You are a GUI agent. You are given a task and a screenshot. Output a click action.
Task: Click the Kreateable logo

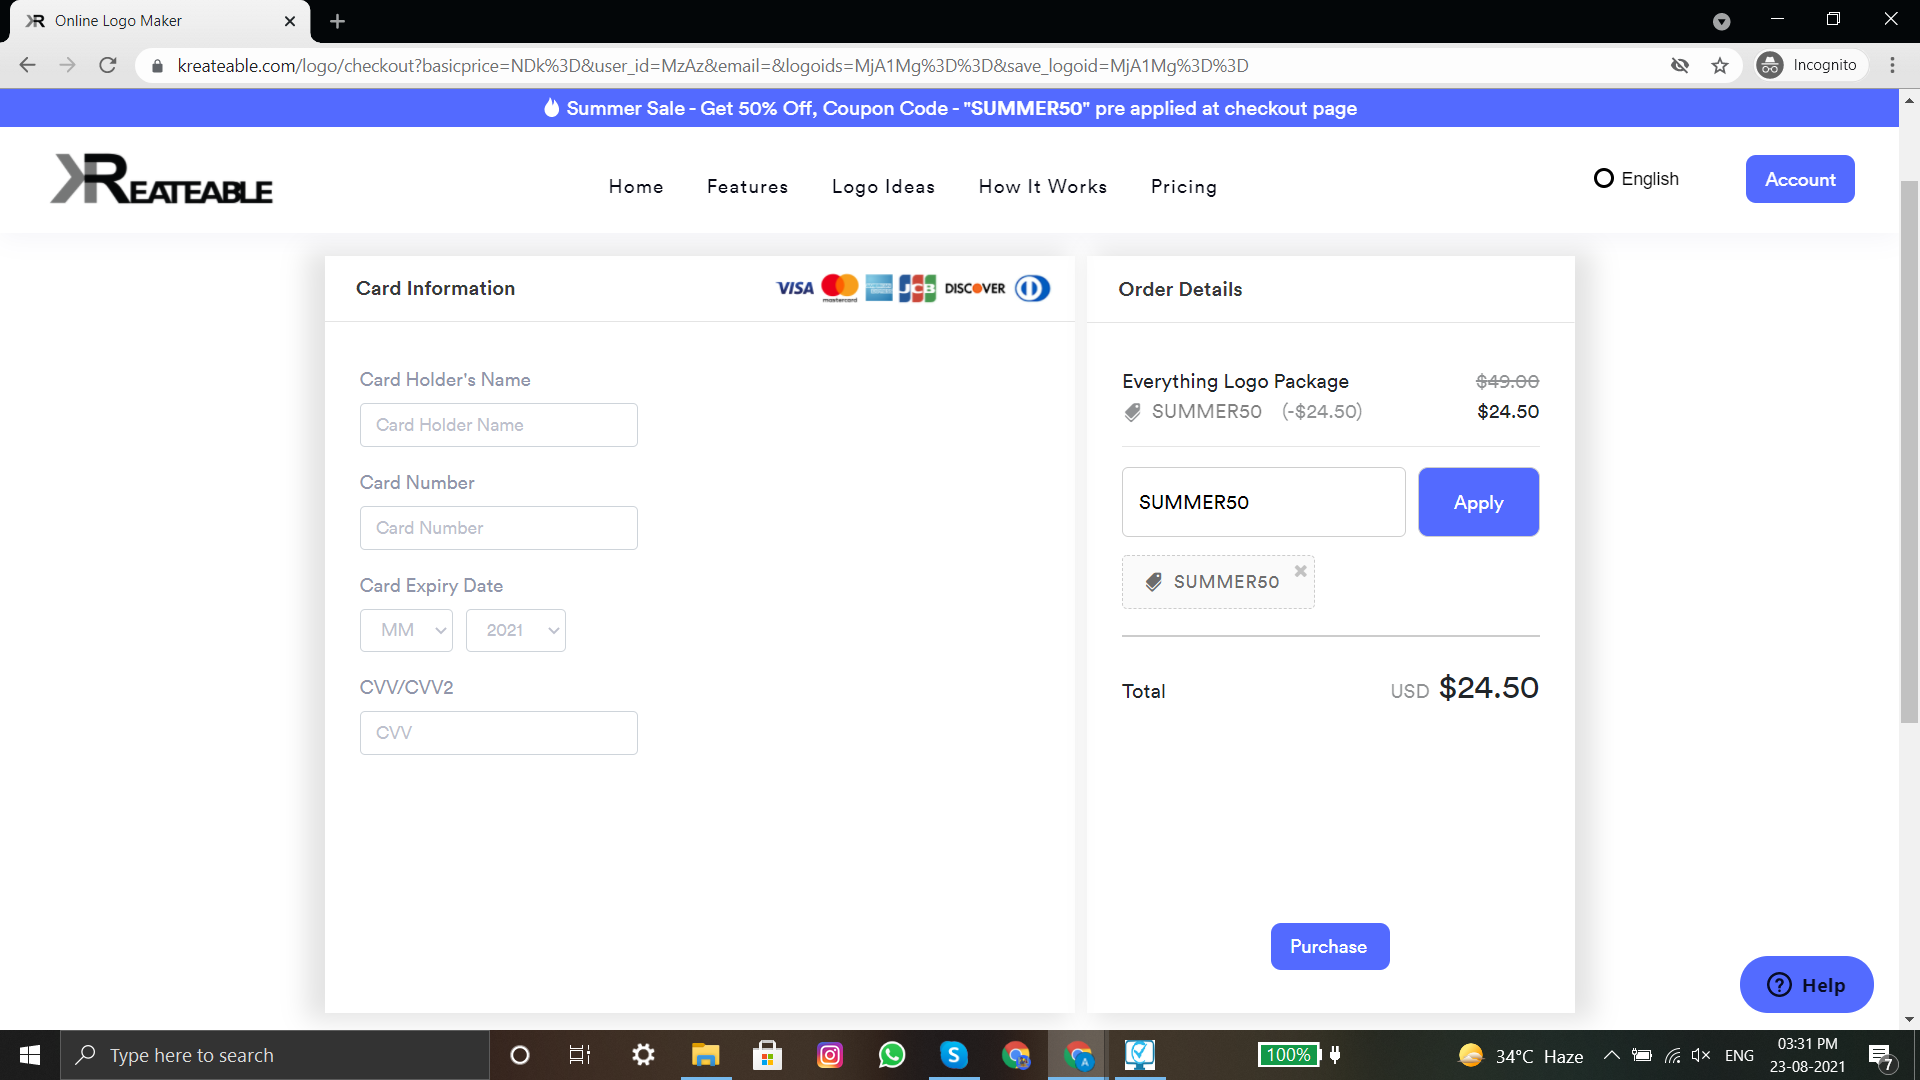coord(162,180)
